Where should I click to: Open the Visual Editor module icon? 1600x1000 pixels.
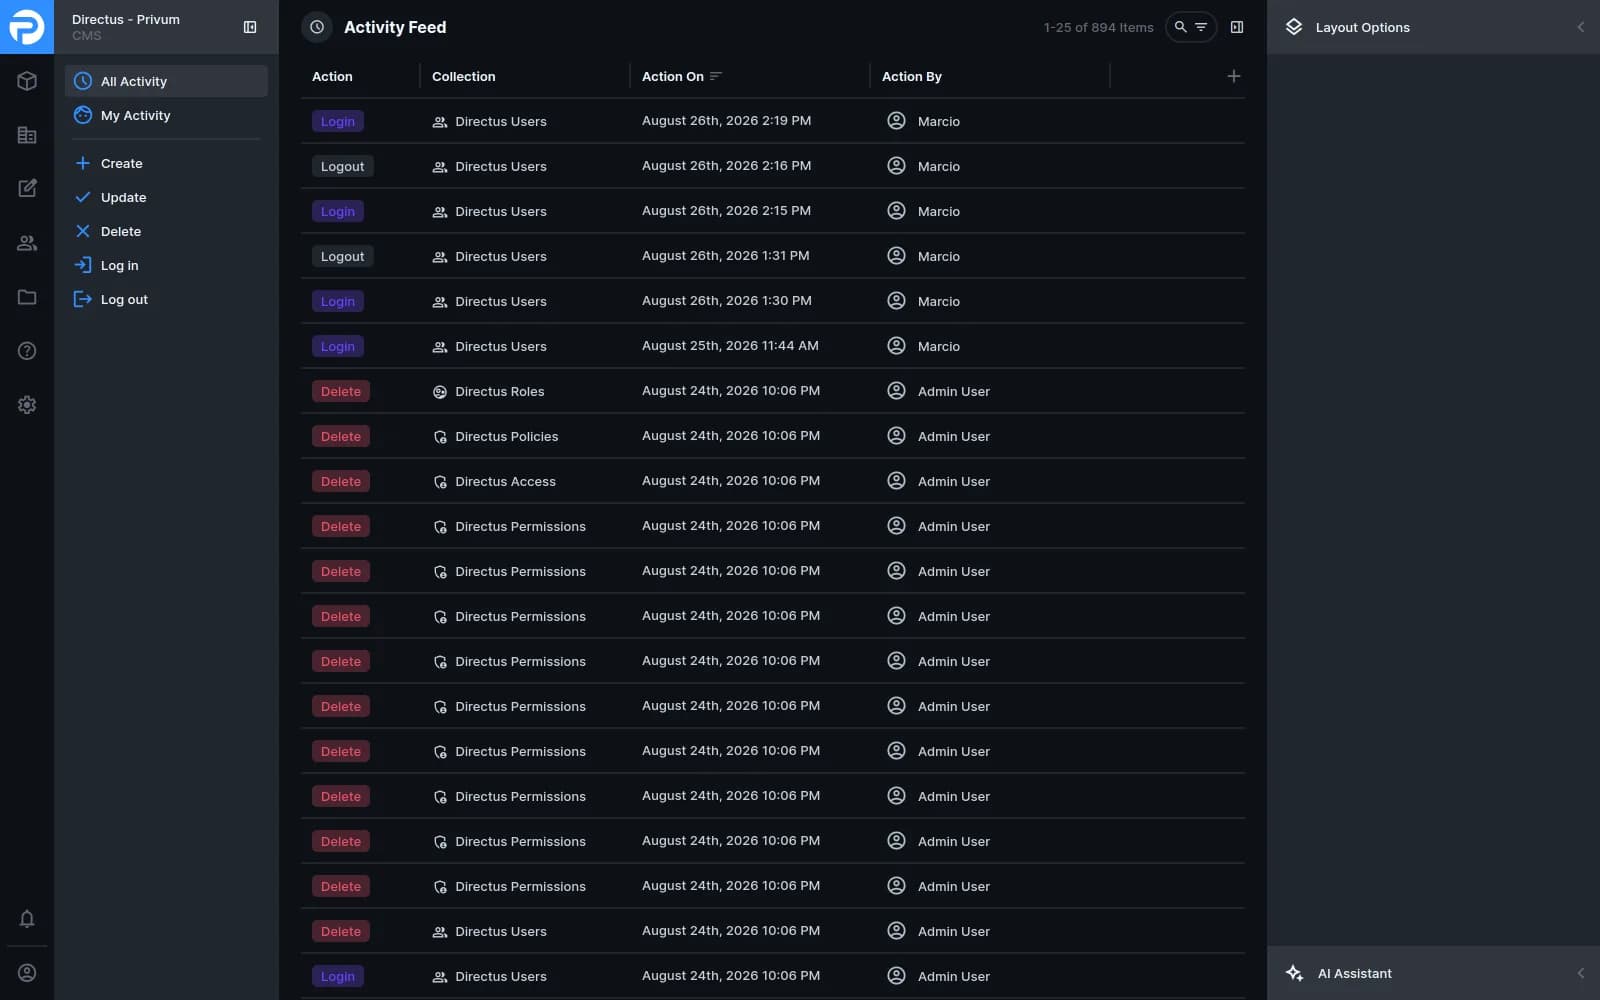click(x=27, y=189)
